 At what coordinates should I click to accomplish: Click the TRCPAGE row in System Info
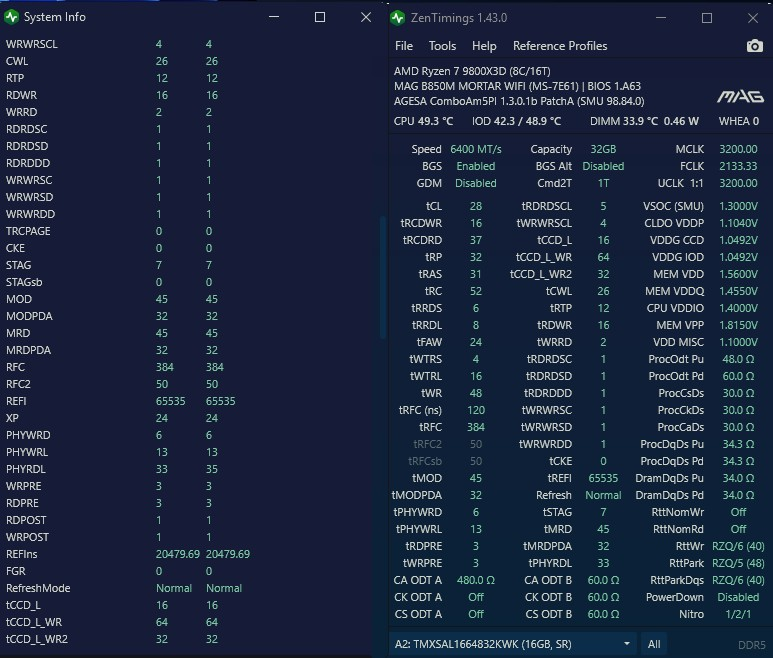click(109, 231)
